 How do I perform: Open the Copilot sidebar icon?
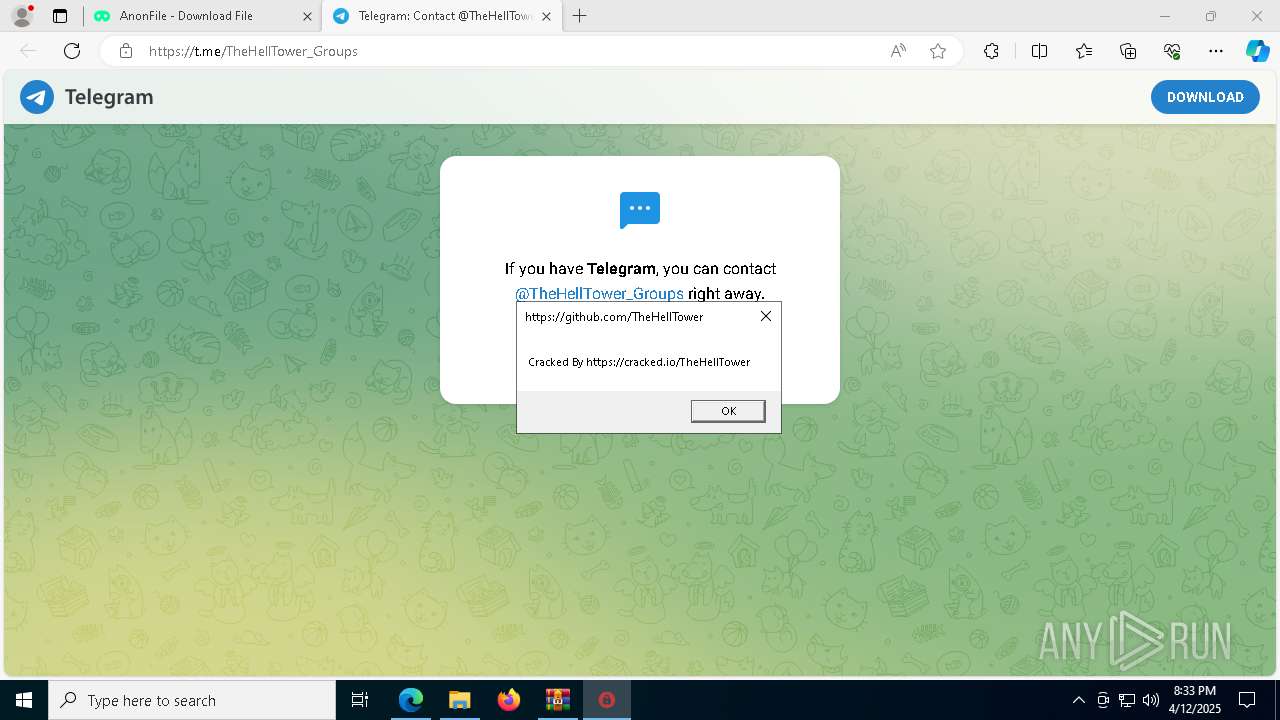tap(1257, 51)
